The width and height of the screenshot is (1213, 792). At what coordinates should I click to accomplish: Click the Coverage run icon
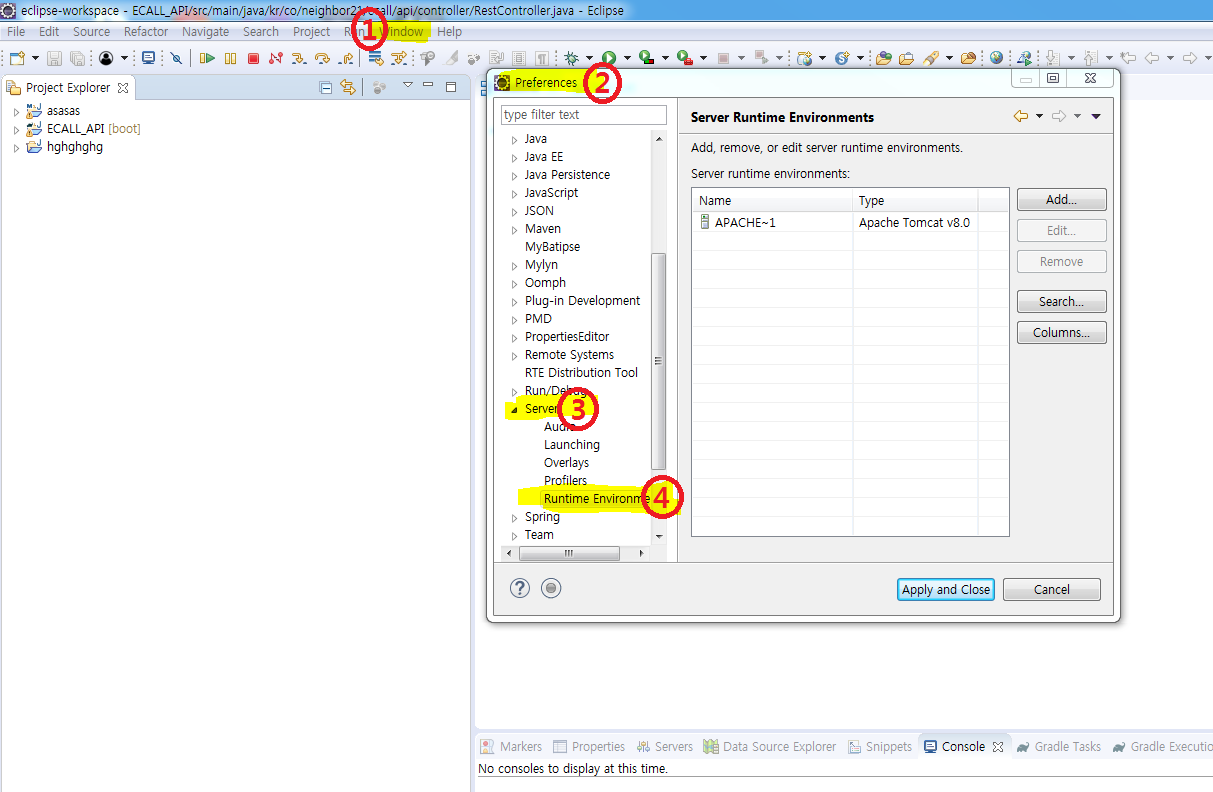pyautogui.click(x=646, y=58)
